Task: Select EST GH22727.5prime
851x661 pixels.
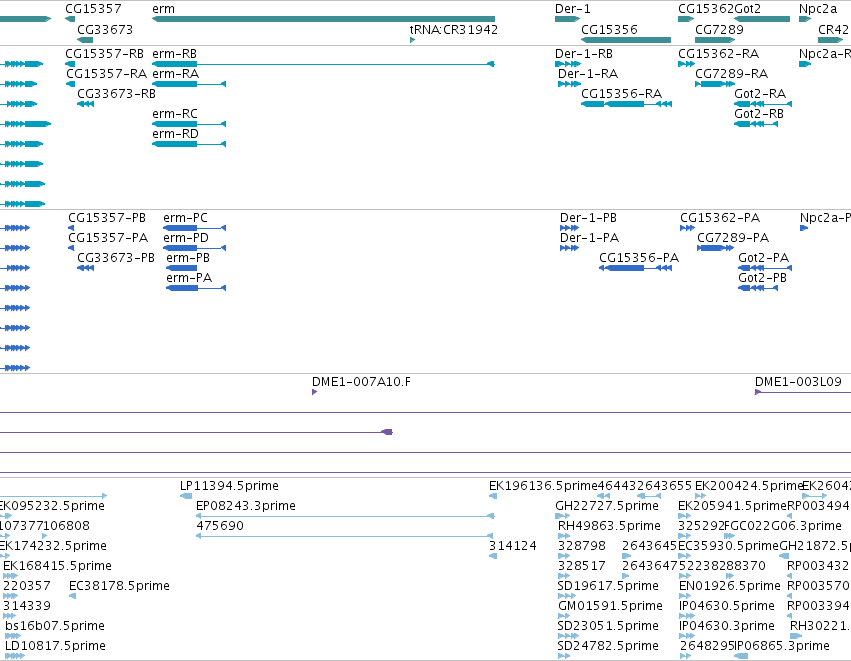Action: click(606, 506)
